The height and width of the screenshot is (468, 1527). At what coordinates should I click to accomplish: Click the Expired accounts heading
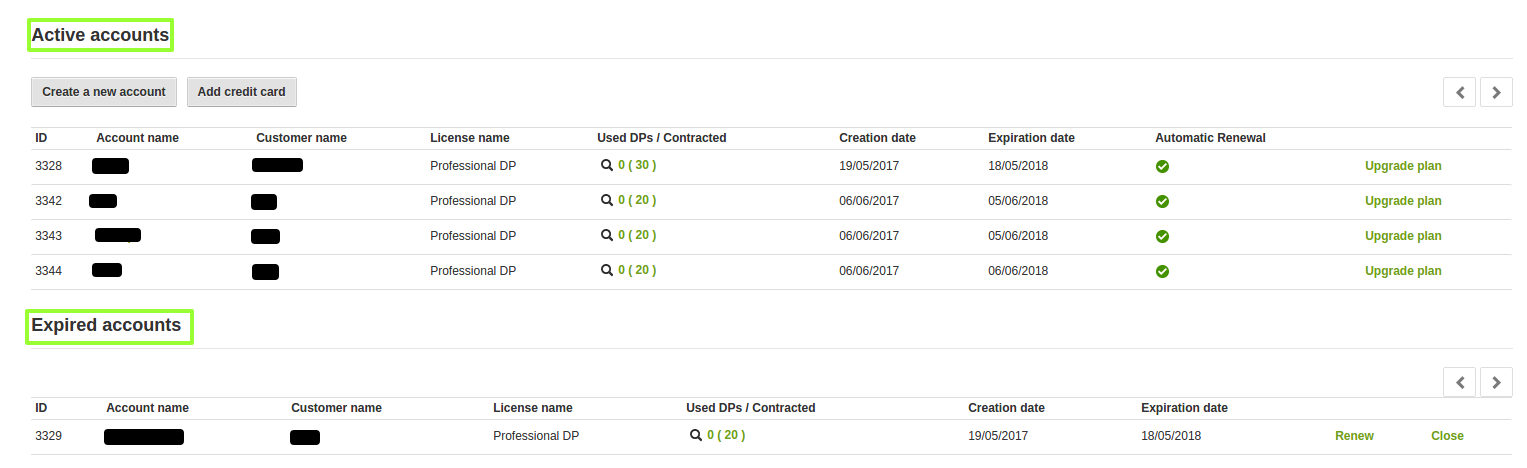point(106,325)
